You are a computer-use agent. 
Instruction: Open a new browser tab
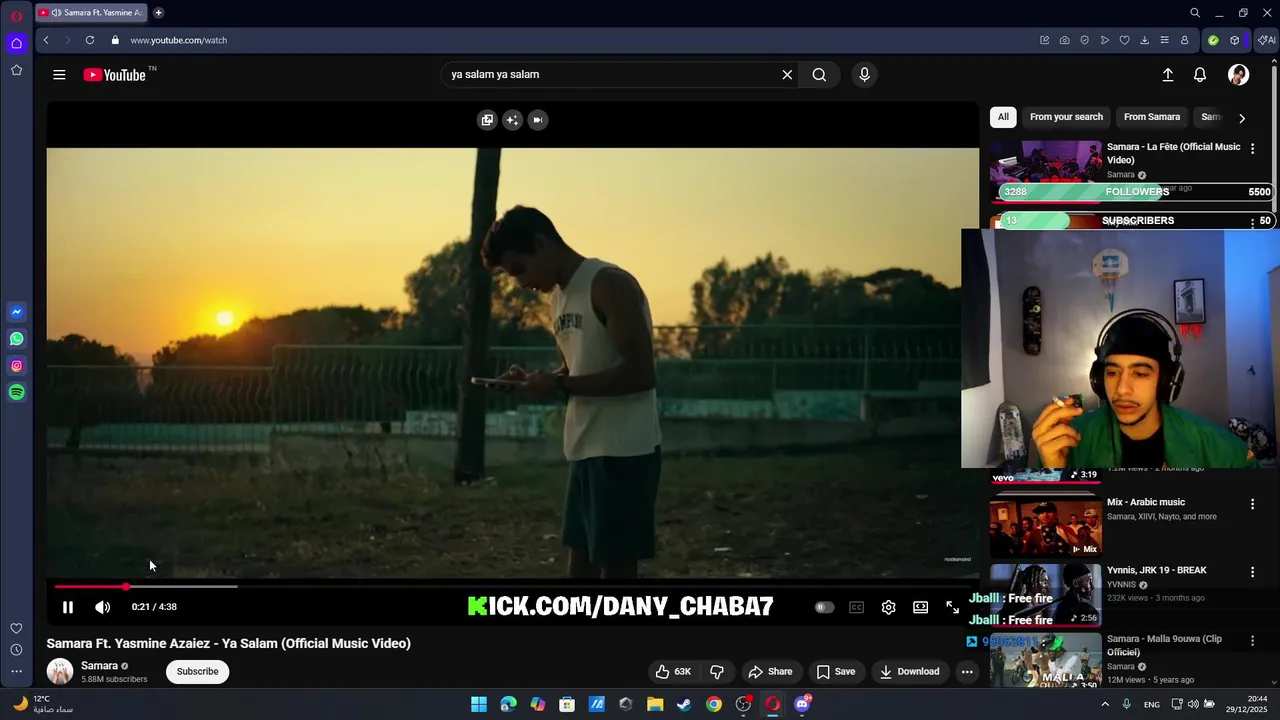click(x=158, y=13)
